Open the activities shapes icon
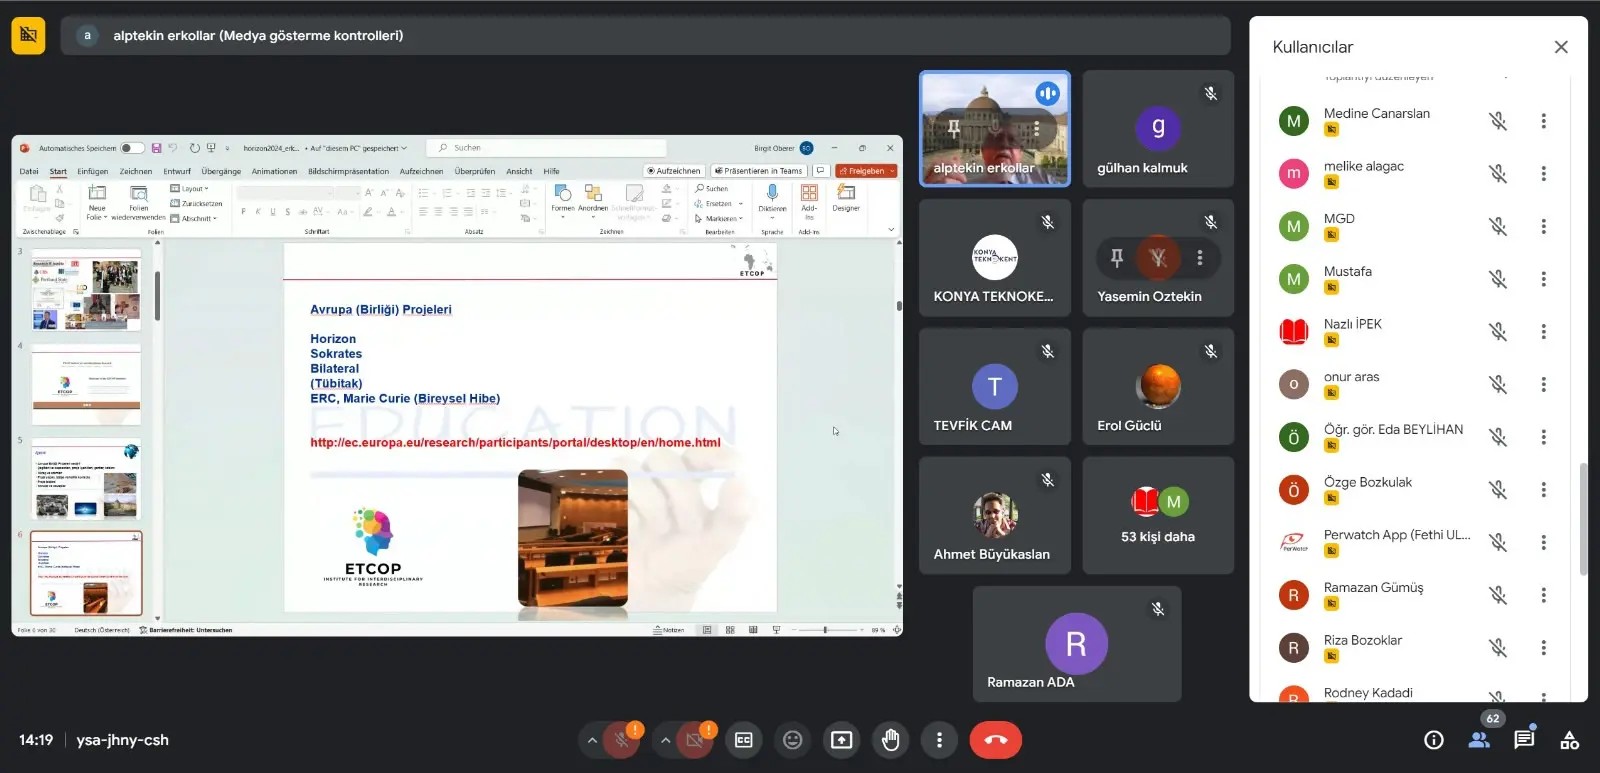1600x773 pixels. (x=1570, y=740)
